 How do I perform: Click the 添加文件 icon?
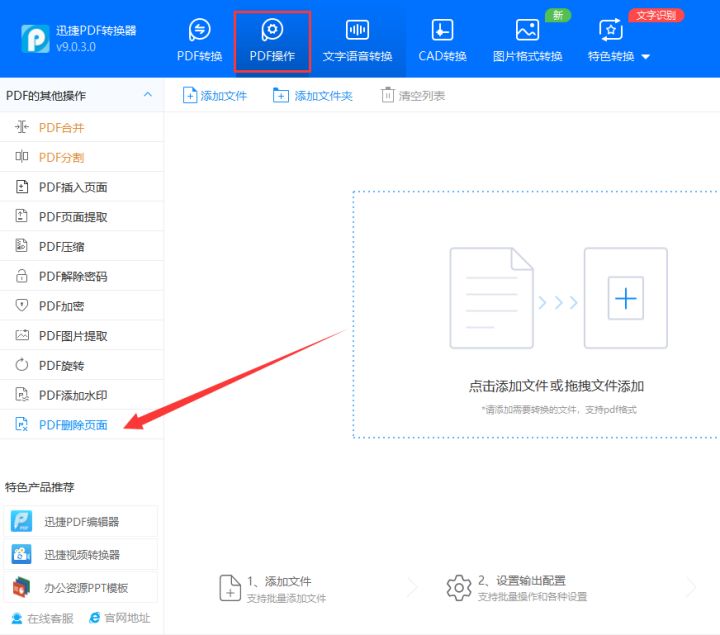pyautogui.click(x=190, y=96)
